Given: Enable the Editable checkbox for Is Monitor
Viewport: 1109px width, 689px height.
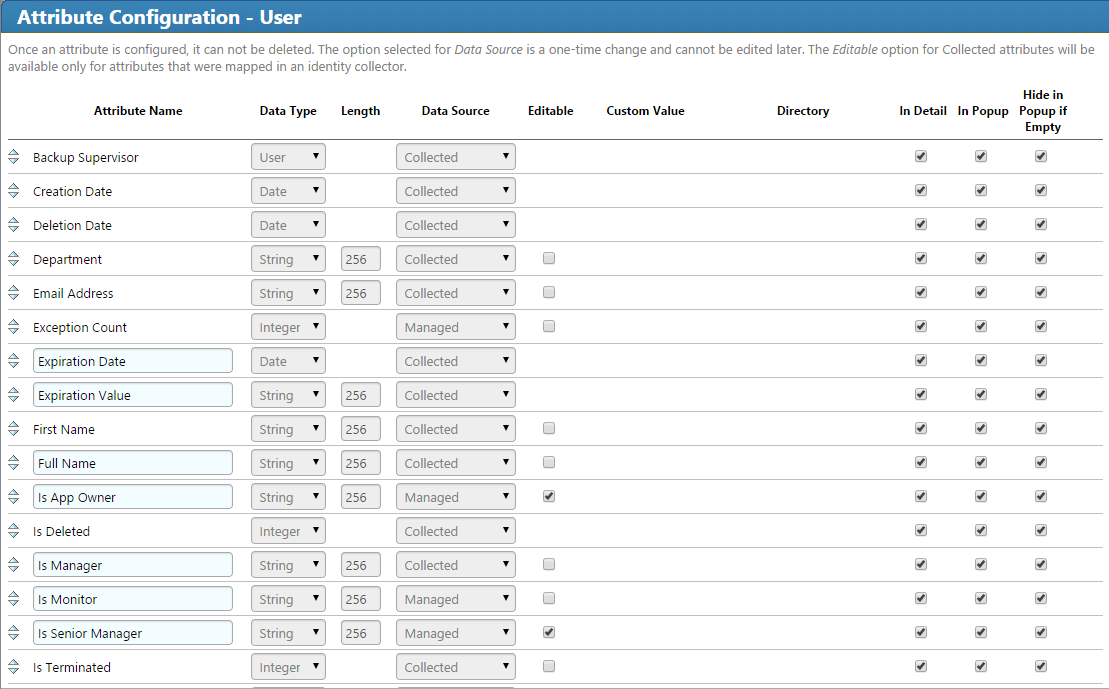Looking at the screenshot, I should click(548, 598).
